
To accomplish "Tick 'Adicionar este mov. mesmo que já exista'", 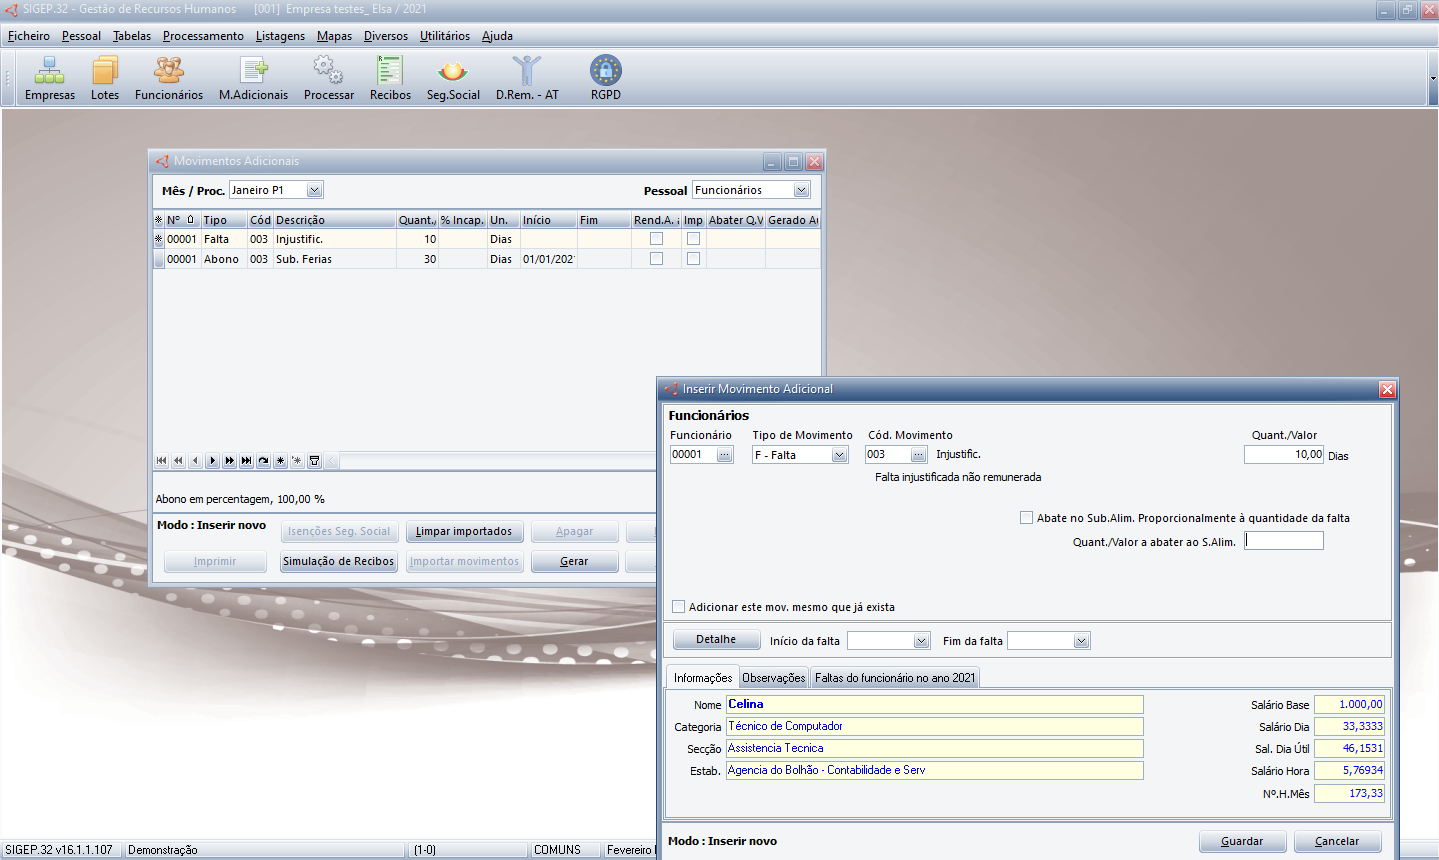I will 679,607.
